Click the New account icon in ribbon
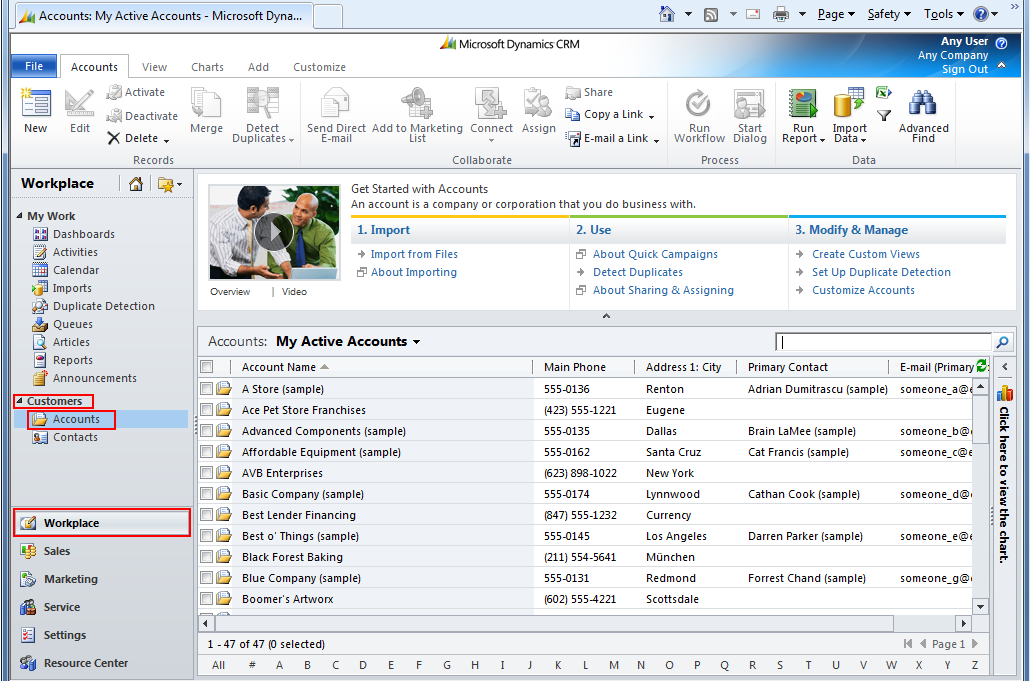1030x681 pixels. click(x=35, y=104)
